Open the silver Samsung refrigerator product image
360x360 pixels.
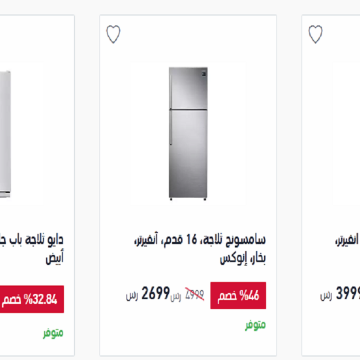tap(188, 133)
